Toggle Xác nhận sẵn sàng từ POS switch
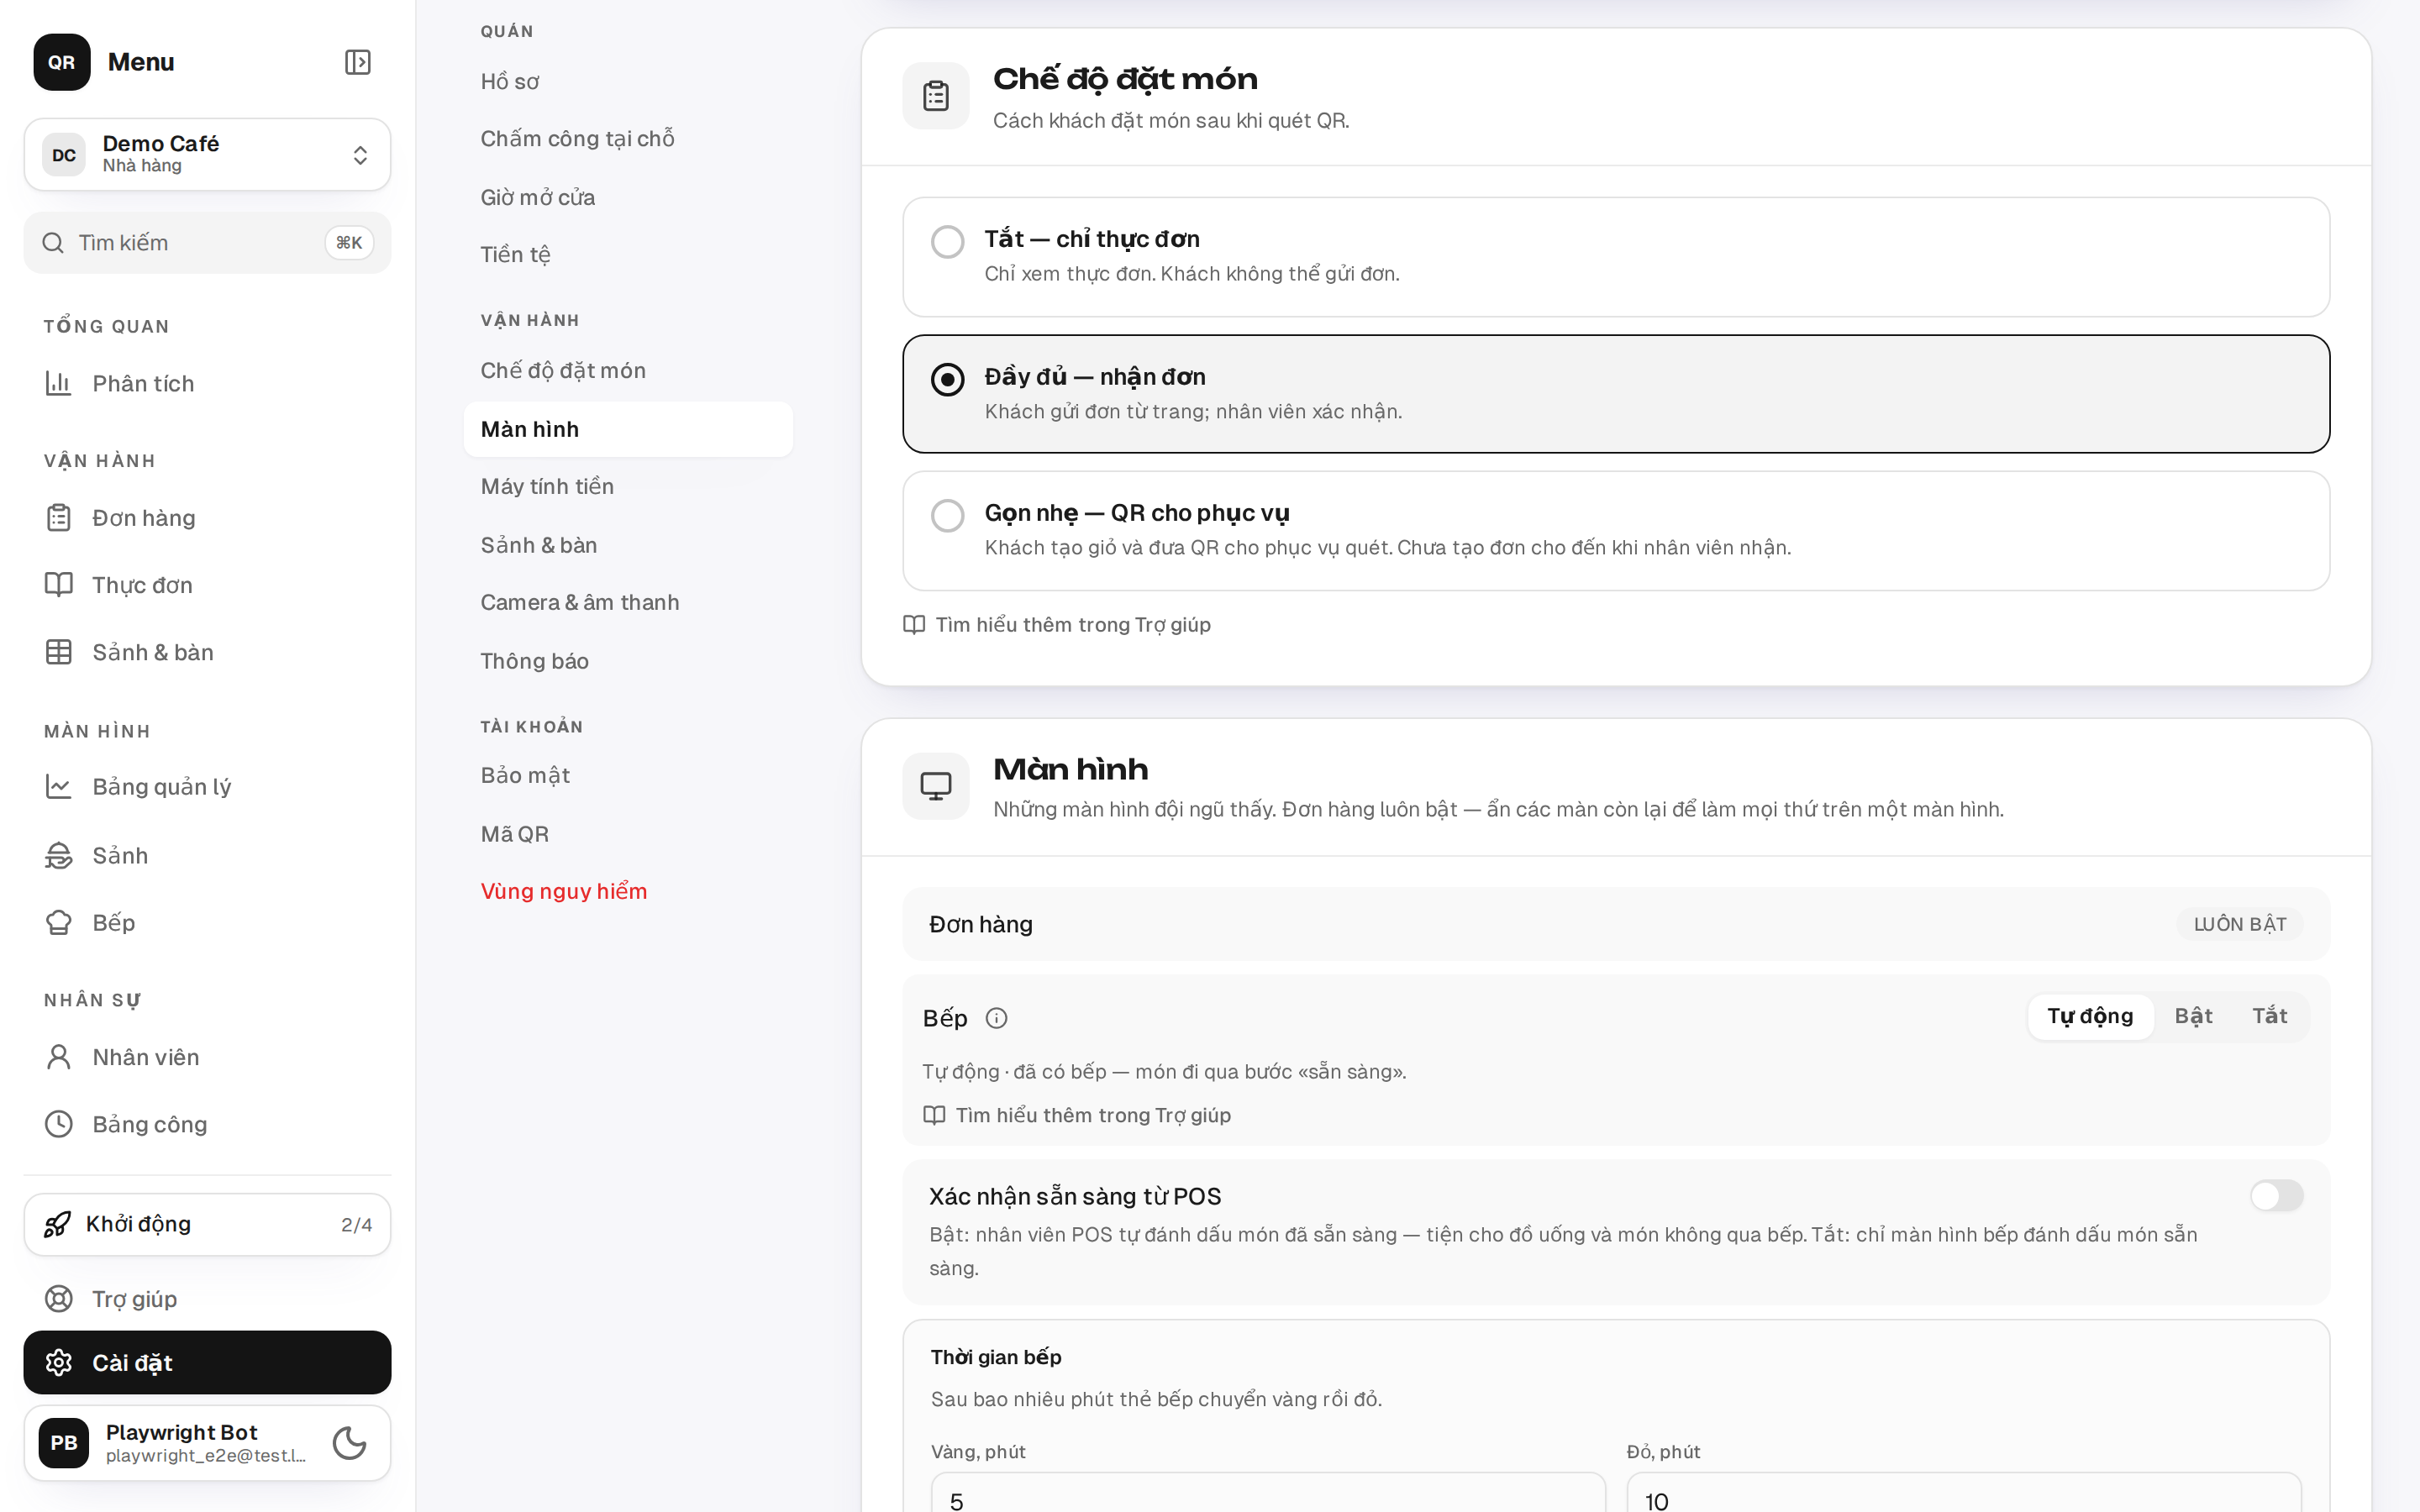Screen dimensions: 2420x1512 2276,1196
